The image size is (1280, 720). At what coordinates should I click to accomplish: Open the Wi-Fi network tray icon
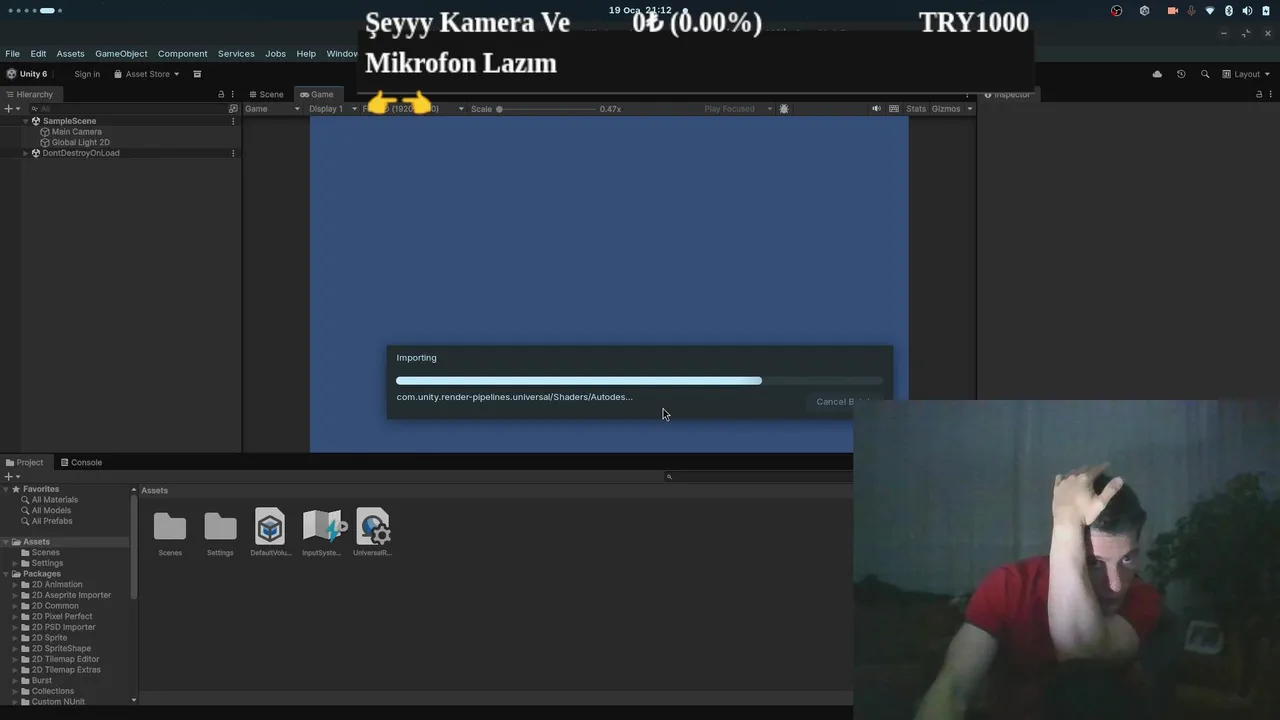click(1210, 11)
